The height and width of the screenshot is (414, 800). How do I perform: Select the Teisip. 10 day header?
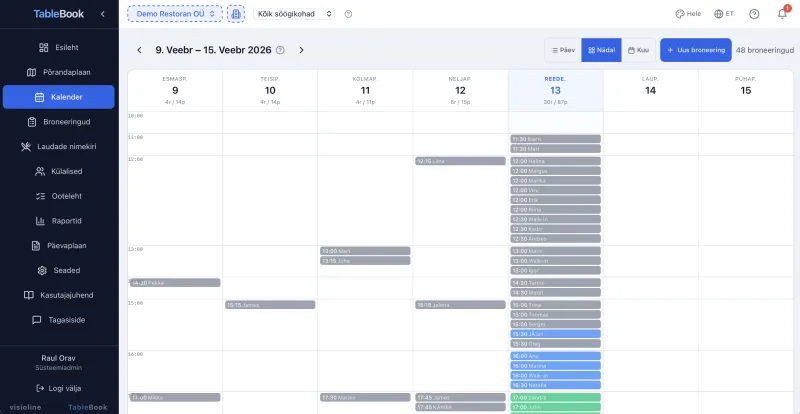[x=270, y=90]
